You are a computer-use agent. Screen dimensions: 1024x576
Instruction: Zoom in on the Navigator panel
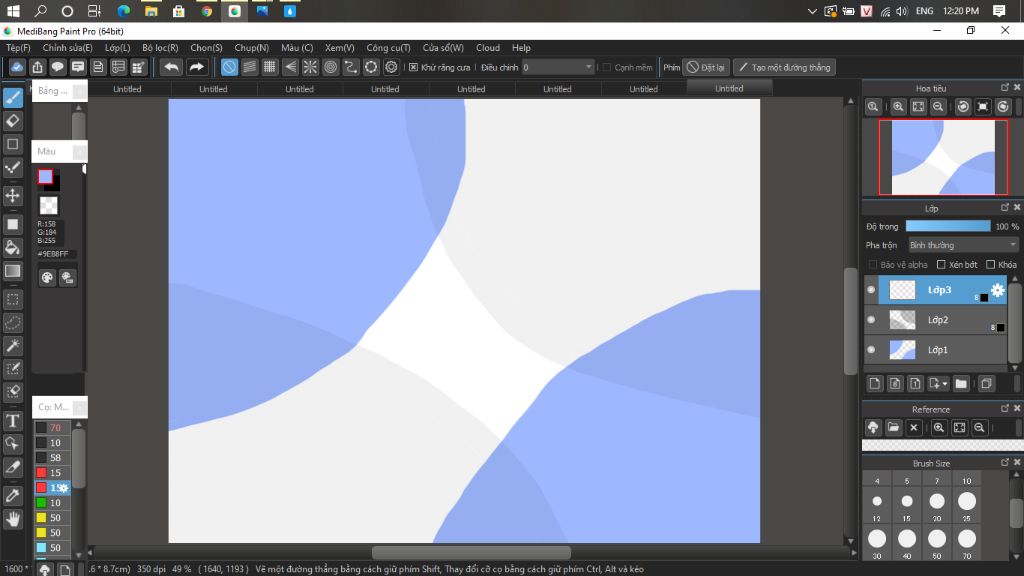click(898, 106)
